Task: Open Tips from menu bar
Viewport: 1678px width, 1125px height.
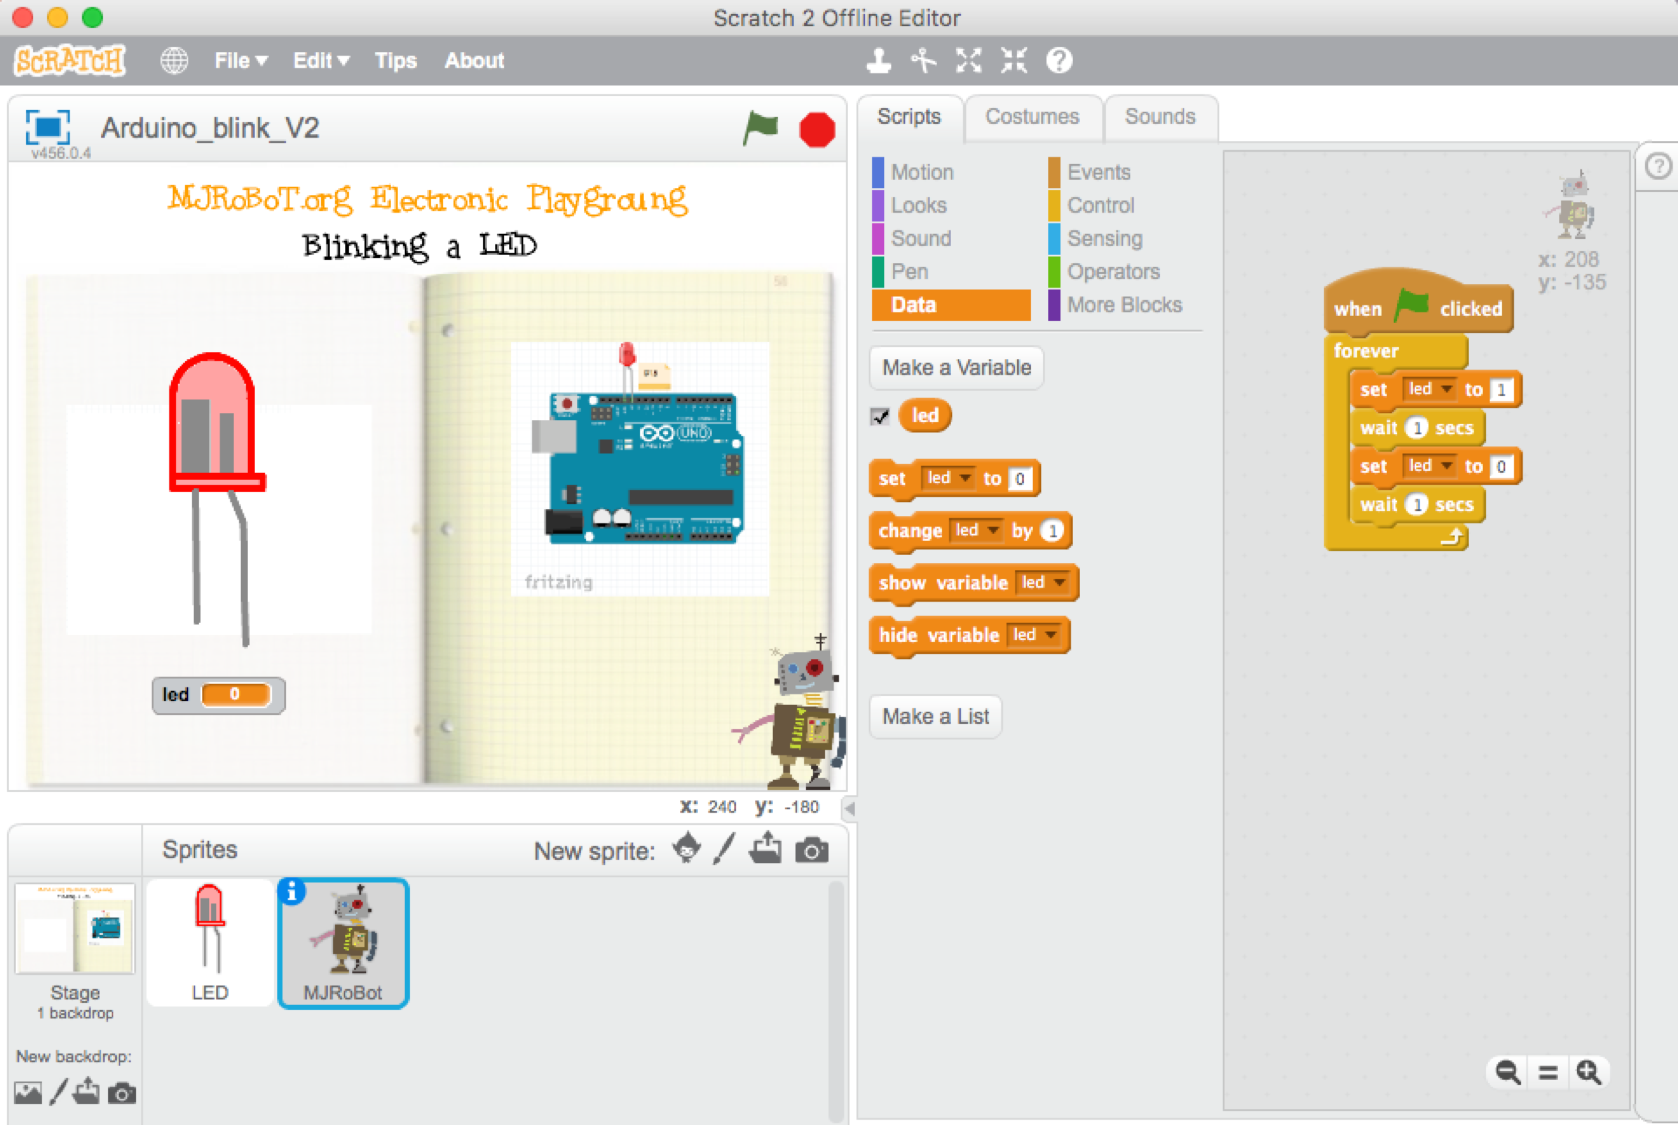Action: pyautogui.click(x=395, y=61)
